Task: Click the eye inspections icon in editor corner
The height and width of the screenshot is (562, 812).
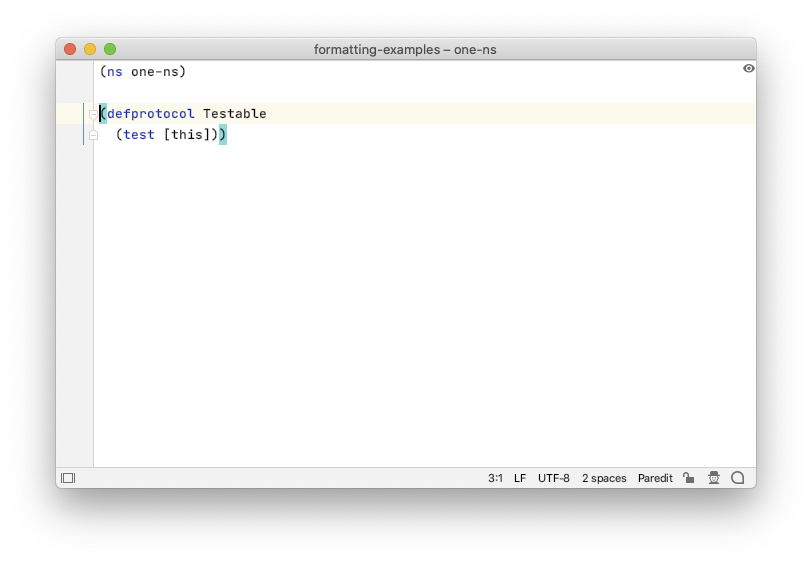Action: click(x=748, y=68)
